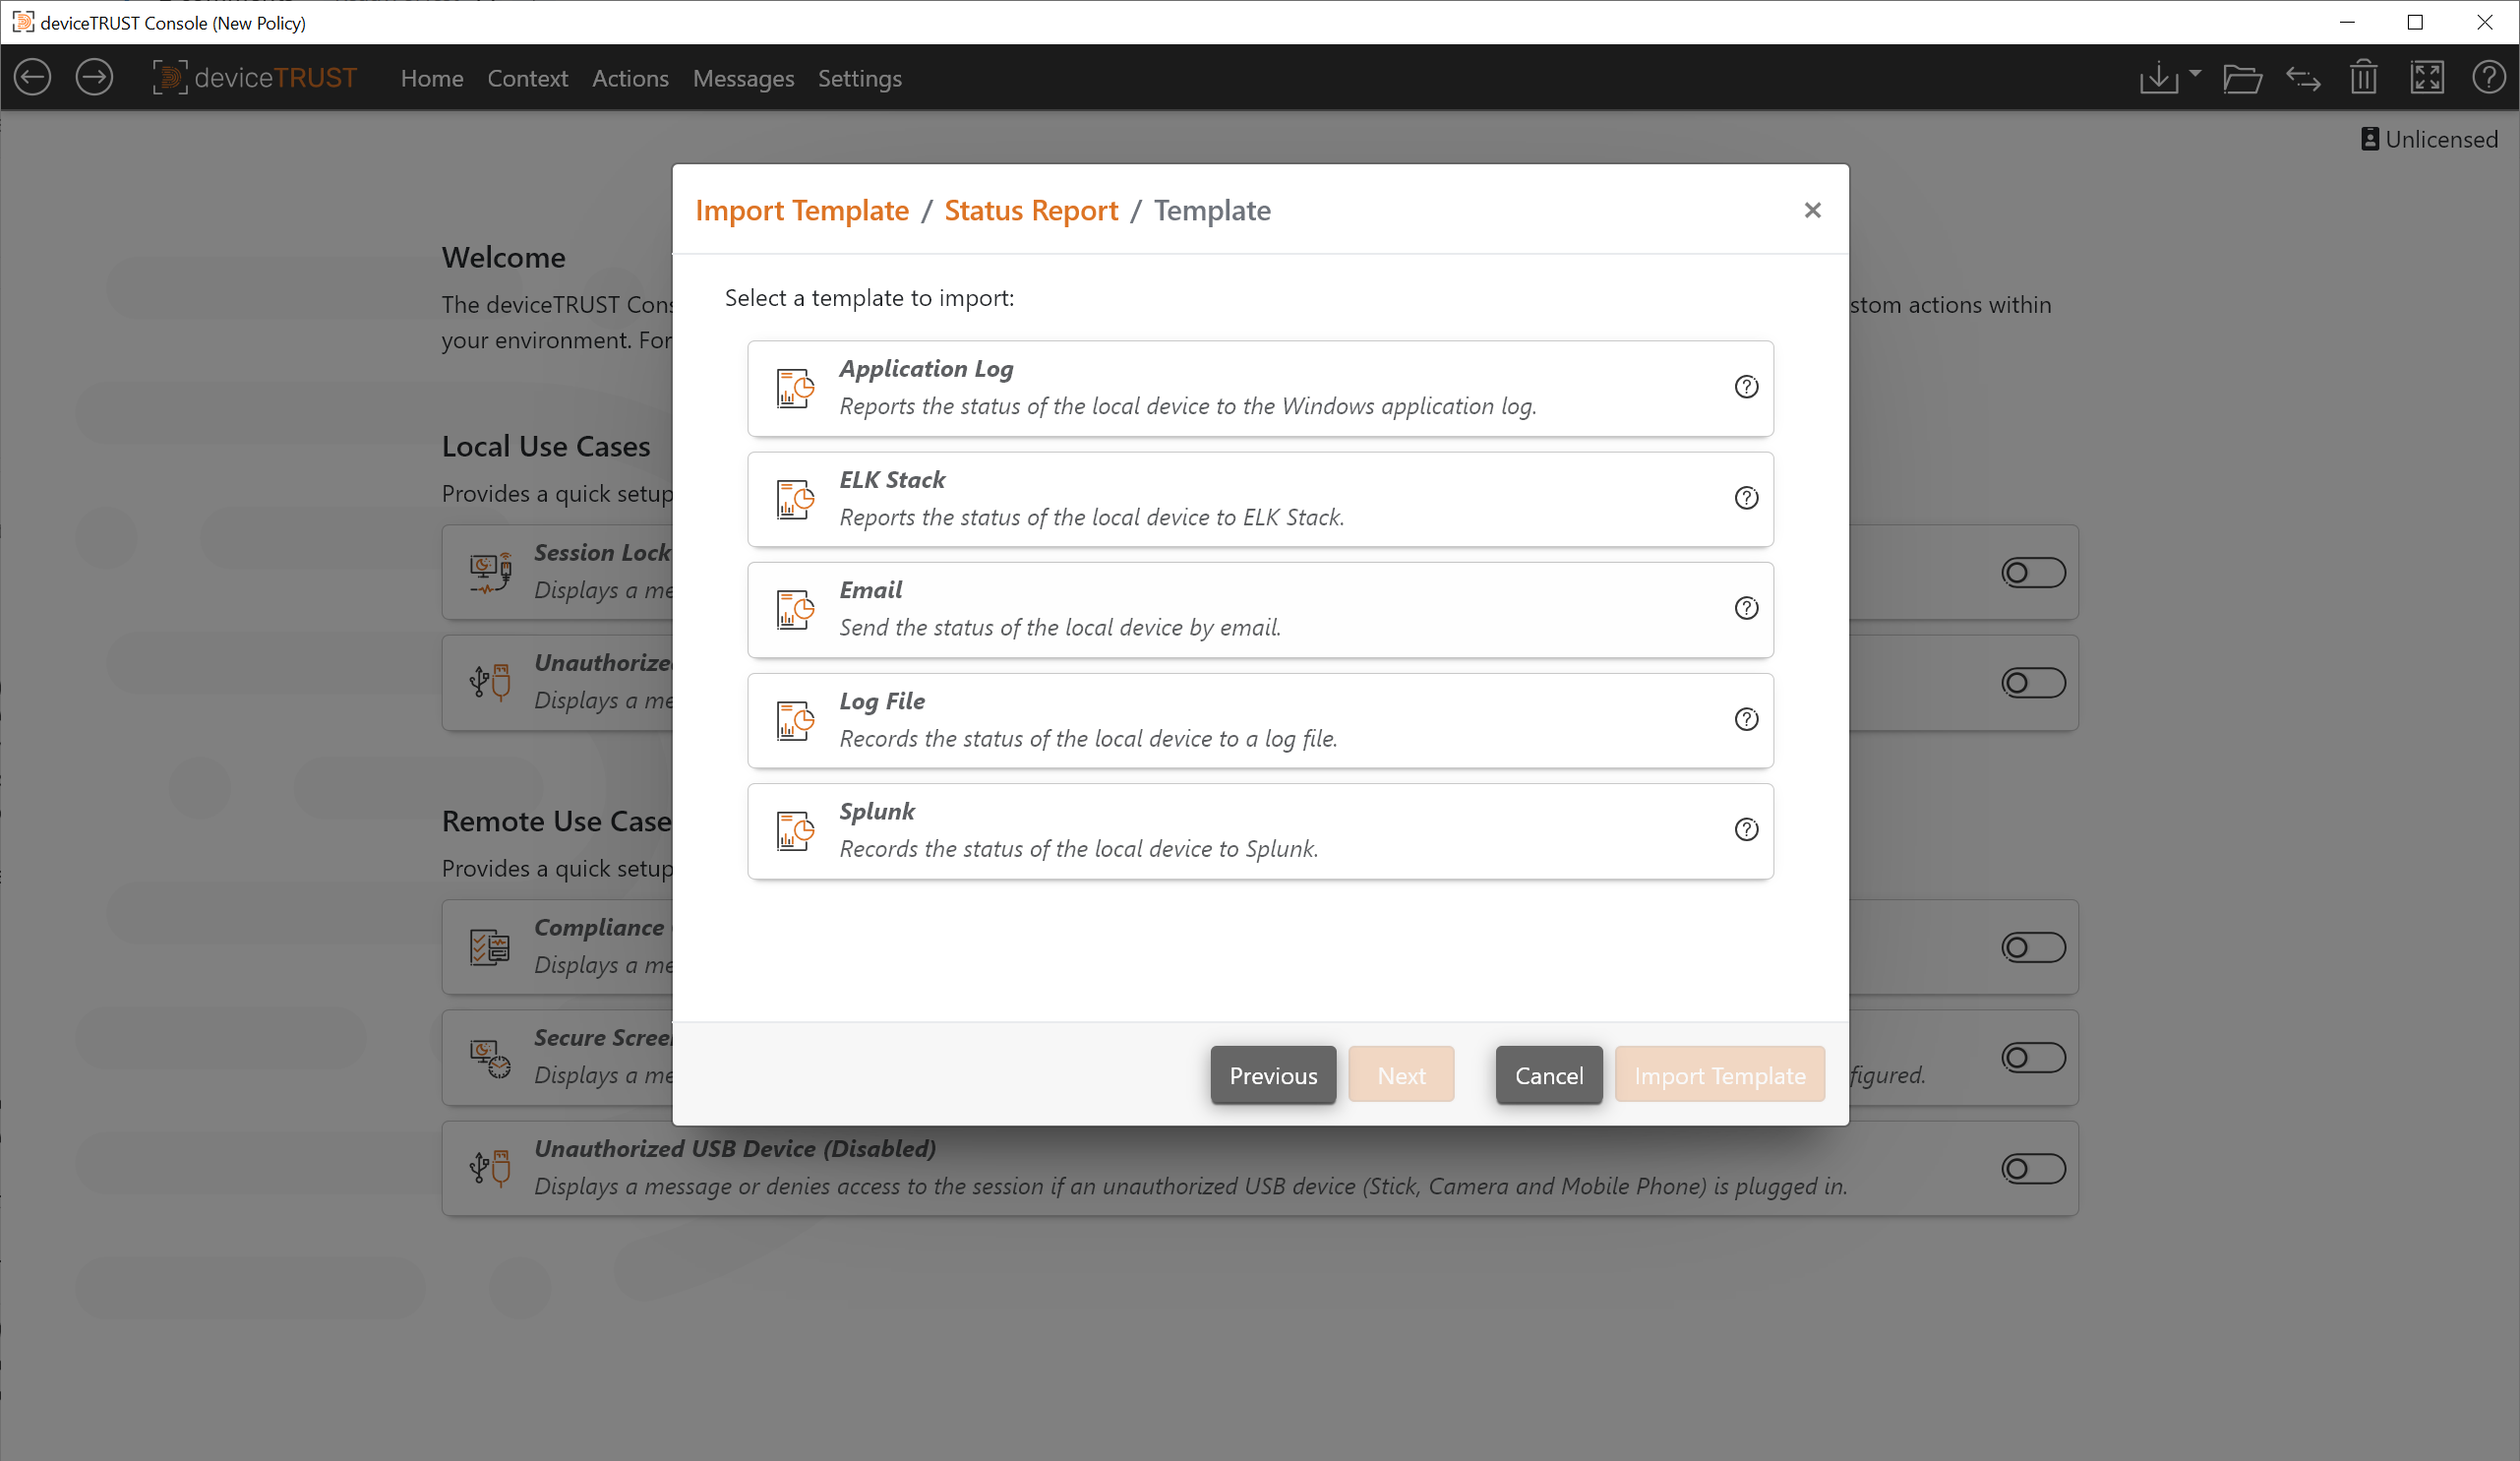Click the help icon beside the ELK Stack template
This screenshot has height=1461, width=2520.
coord(1746,497)
